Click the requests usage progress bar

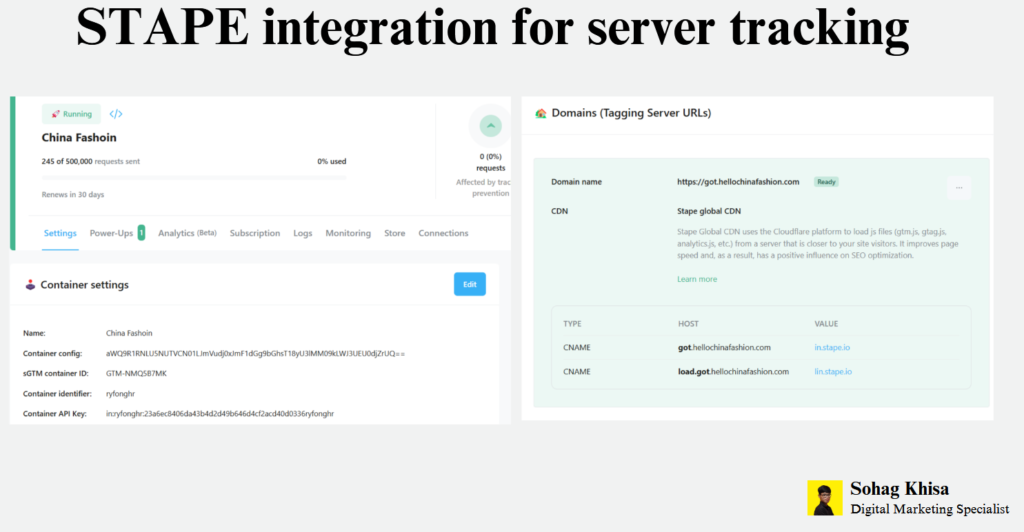[194, 178]
